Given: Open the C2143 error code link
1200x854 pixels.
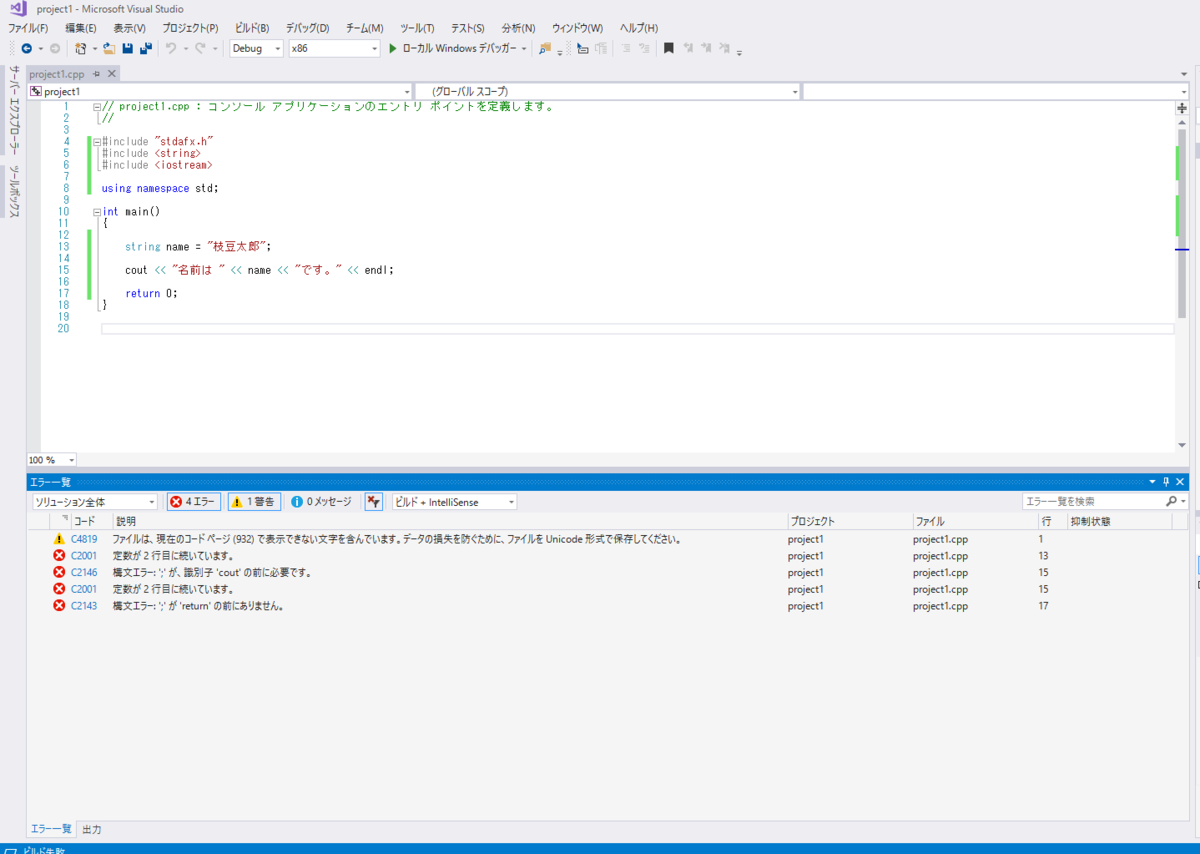Looking at the screenshot, I should (x=84, y=606).
